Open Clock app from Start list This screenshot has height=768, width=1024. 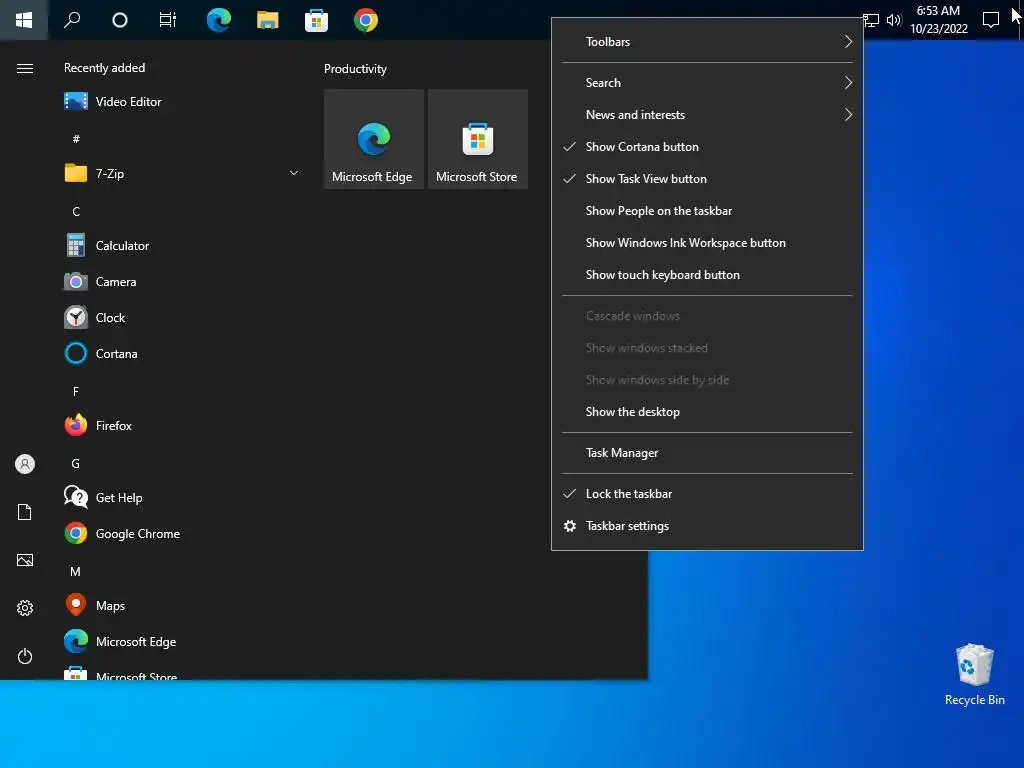183,318
